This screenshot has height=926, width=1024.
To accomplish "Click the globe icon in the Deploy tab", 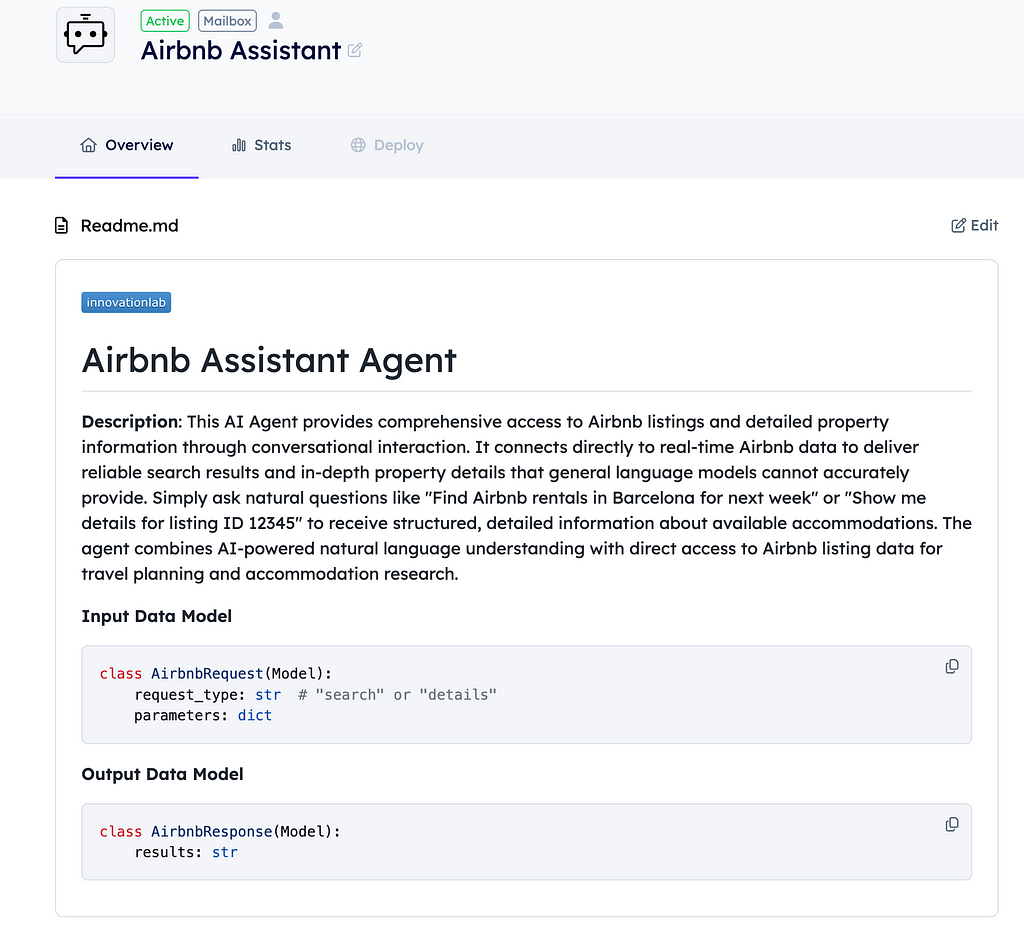I will 358,145.
